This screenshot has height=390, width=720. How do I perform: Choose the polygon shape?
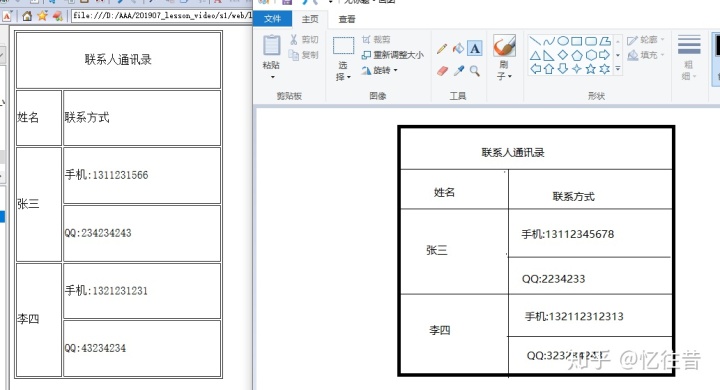[605, 41]
